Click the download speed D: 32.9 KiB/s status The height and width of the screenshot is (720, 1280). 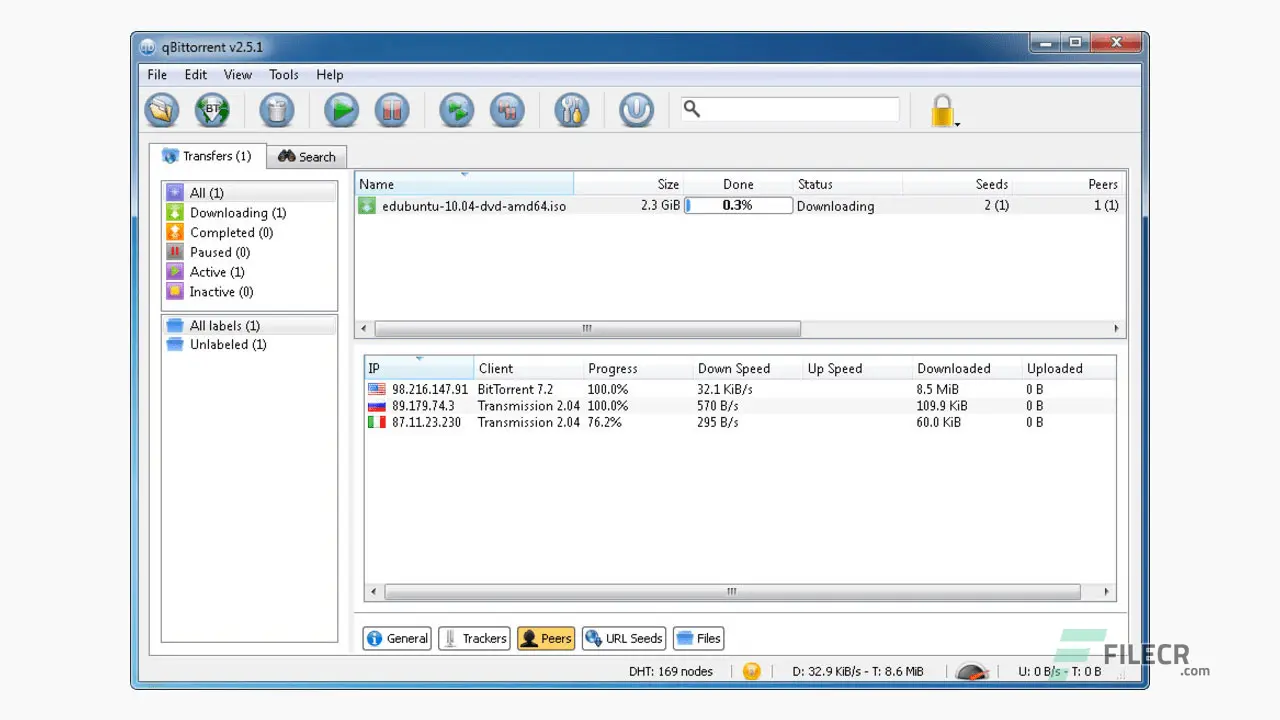(857, 671)
